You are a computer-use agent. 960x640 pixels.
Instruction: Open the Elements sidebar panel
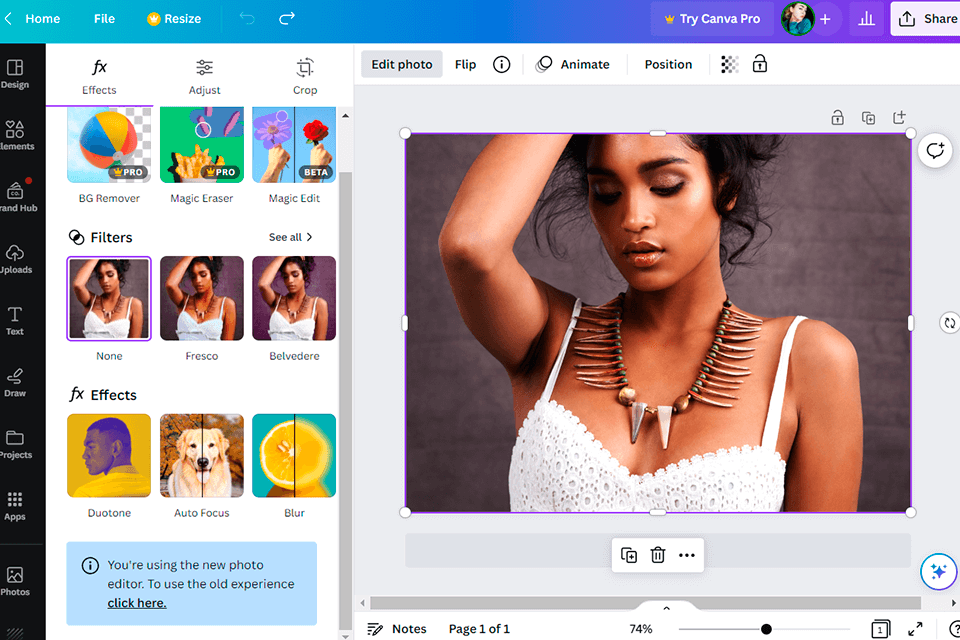coord(16,135)
